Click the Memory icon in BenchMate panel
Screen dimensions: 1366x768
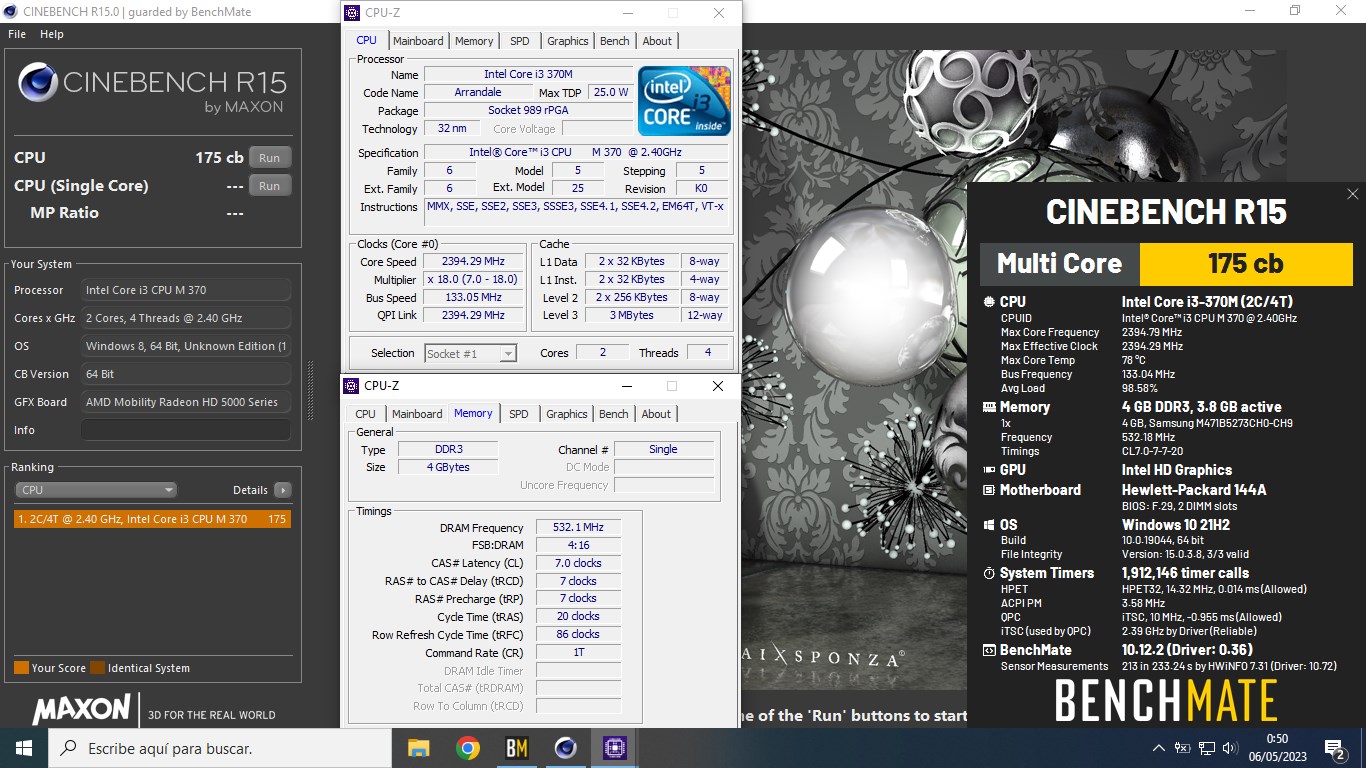(989, 407)
